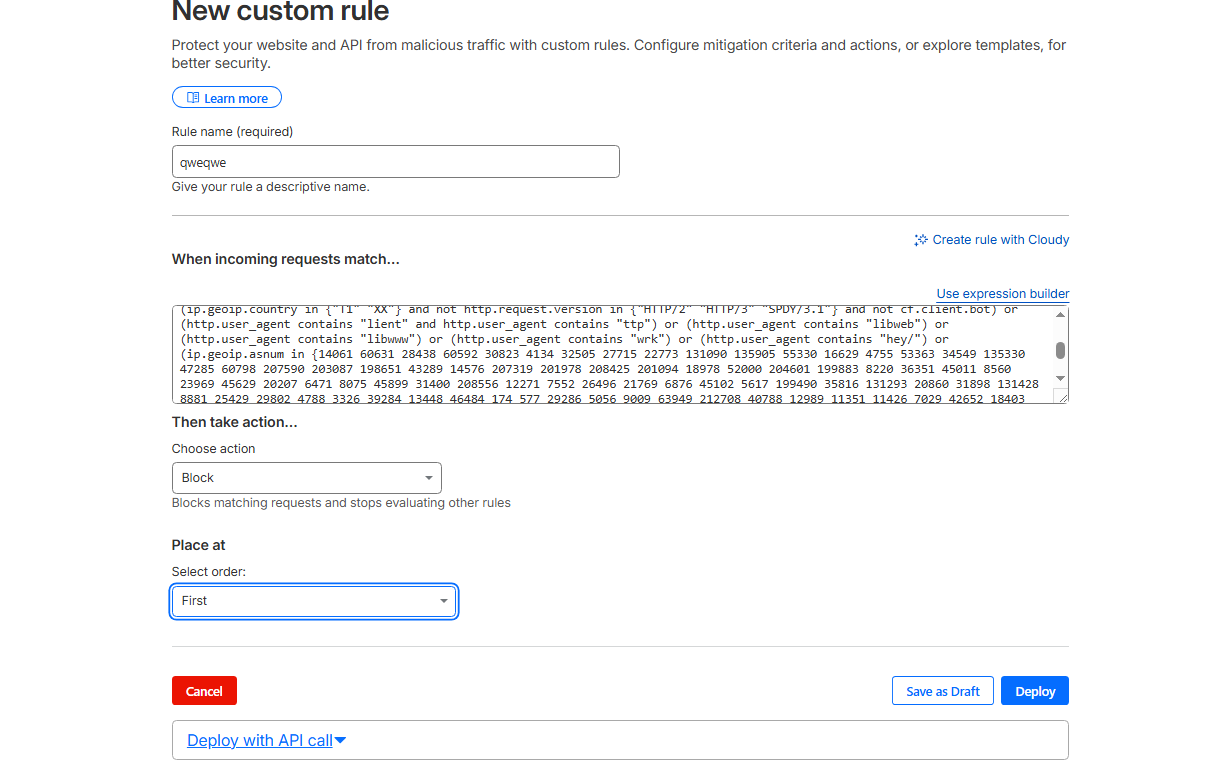
Task: Click the Cloudy sparkle icon
Action: (921, 240)
